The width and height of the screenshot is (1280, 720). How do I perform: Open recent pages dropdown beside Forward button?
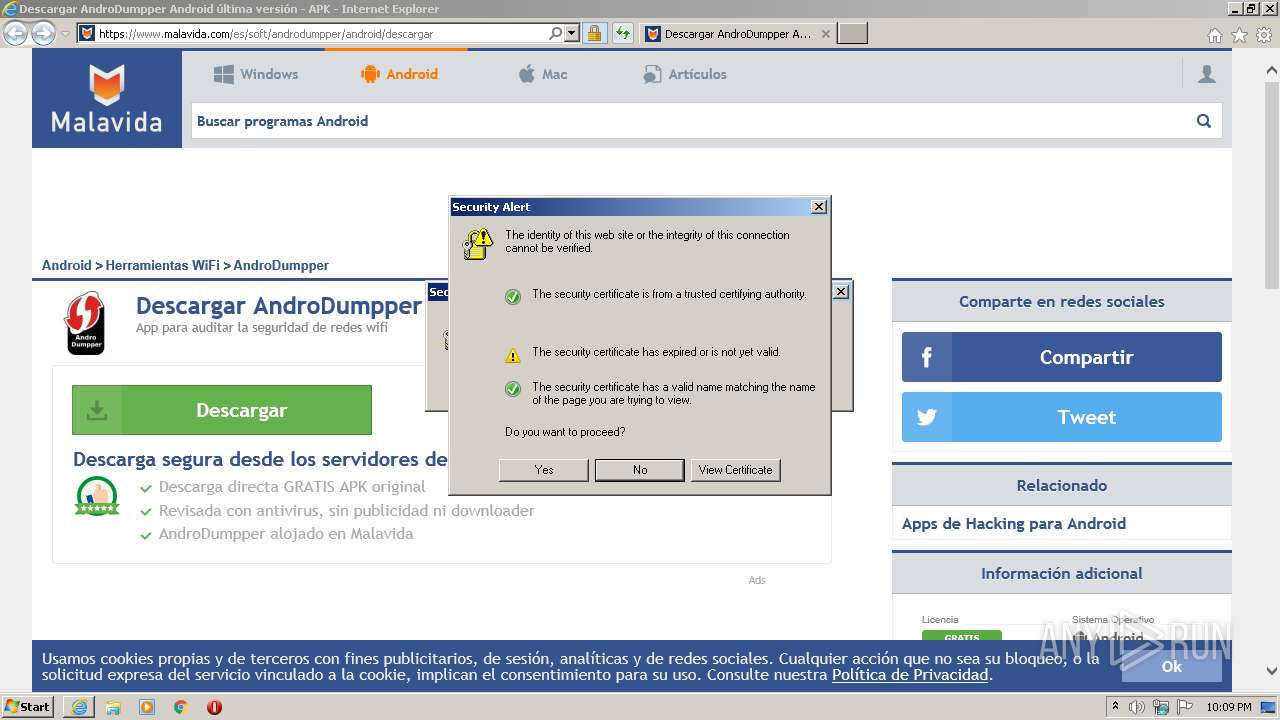tap(65, 34)
